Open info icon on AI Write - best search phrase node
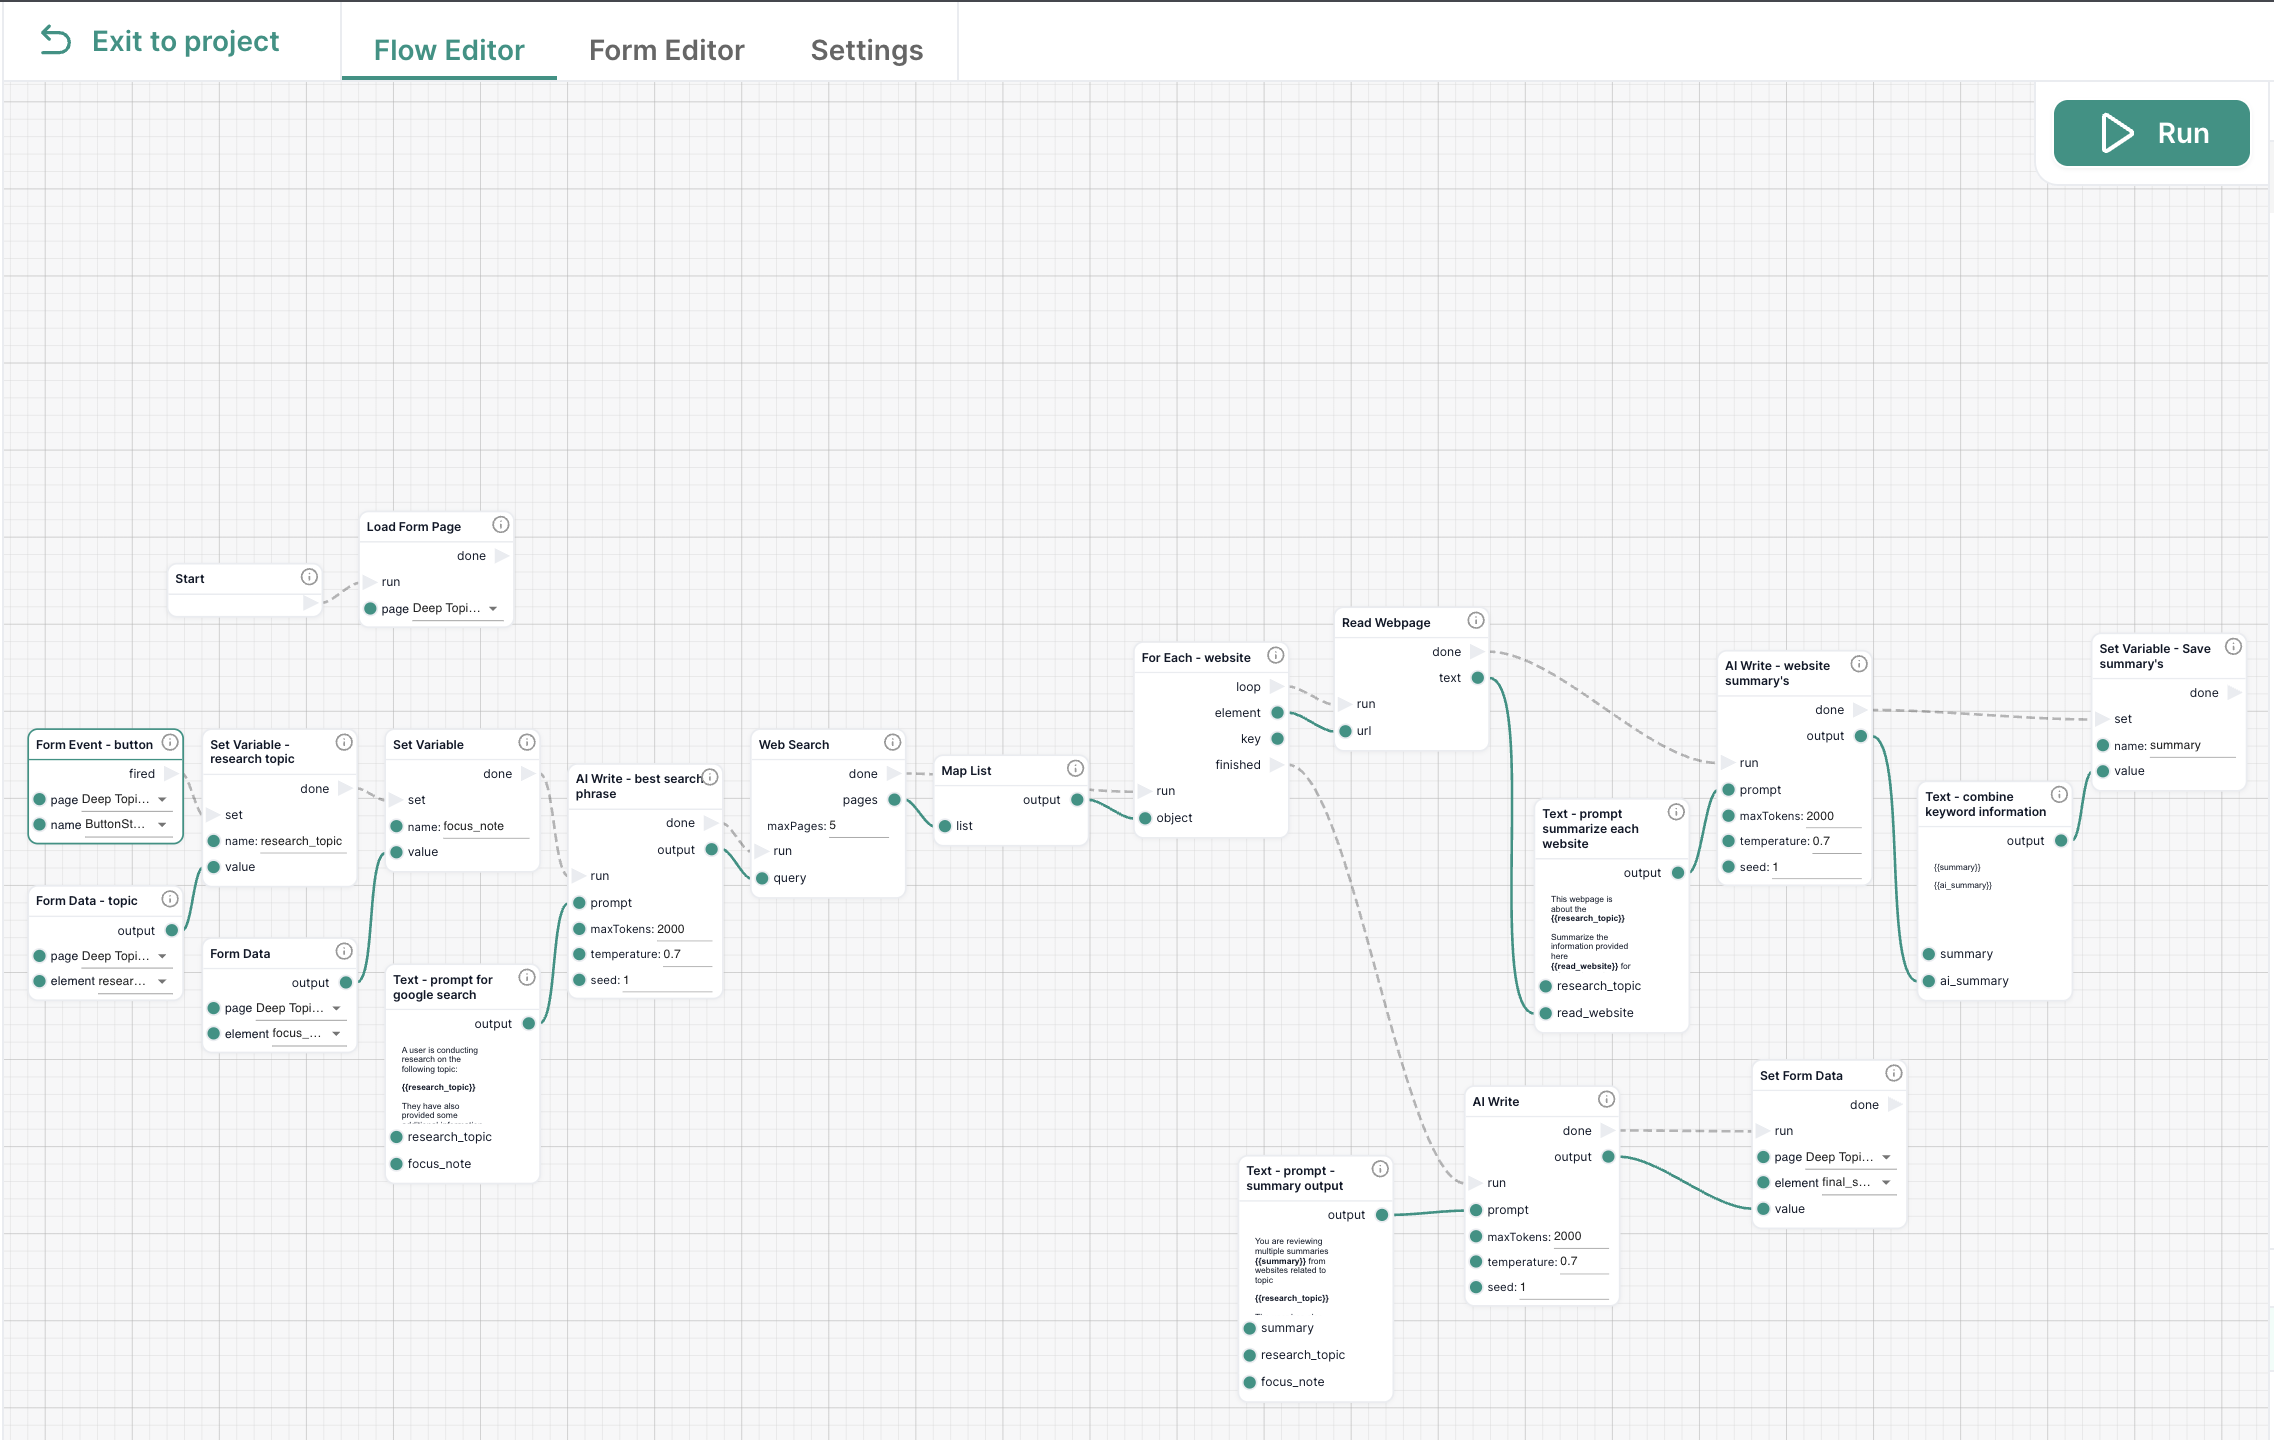Viewport: 2274px width, 1440px height. [x=710, y=777]
